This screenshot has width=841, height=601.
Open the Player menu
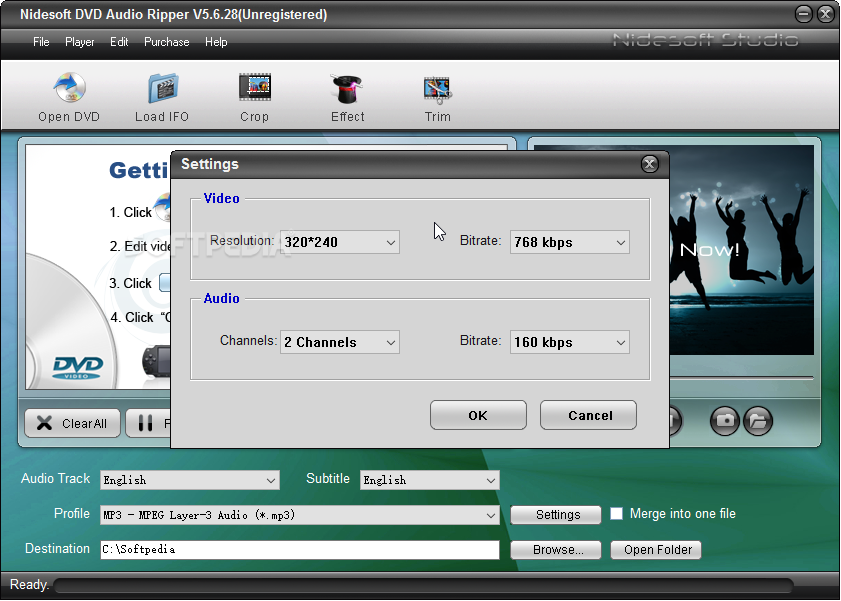tap(79, 42)
